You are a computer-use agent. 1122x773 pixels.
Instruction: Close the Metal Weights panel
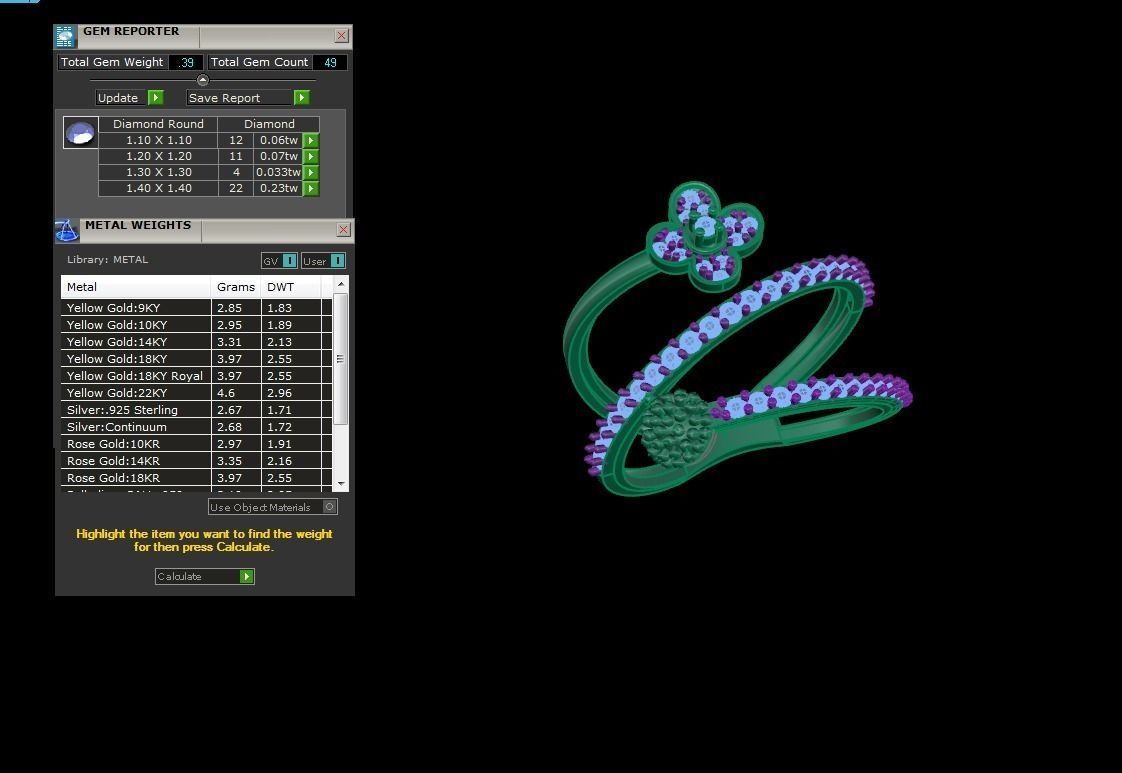tap(343, 229)
